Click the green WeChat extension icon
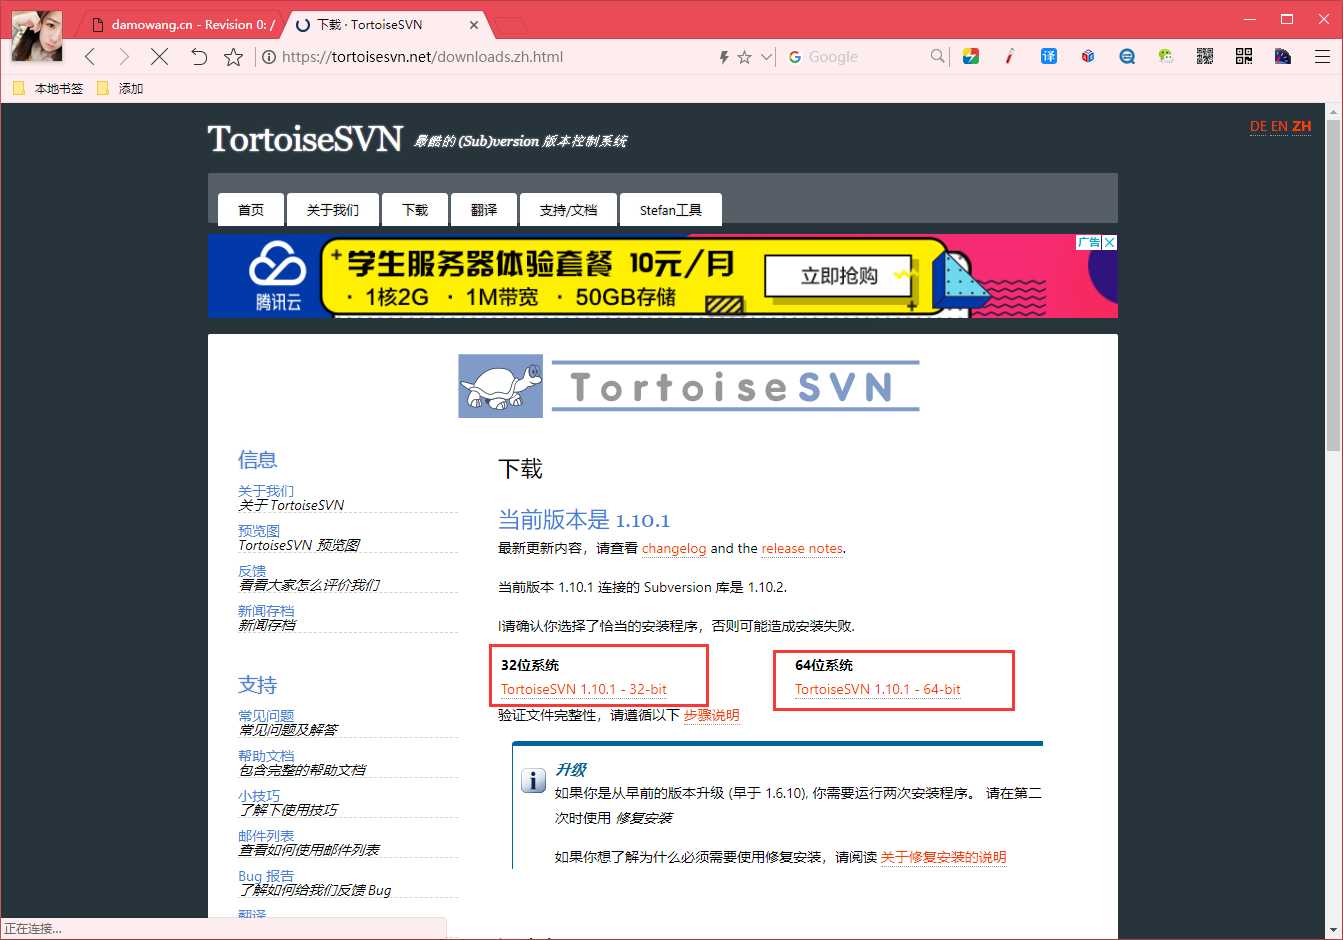This screenshot has height=940, width=1343. 1165,56
